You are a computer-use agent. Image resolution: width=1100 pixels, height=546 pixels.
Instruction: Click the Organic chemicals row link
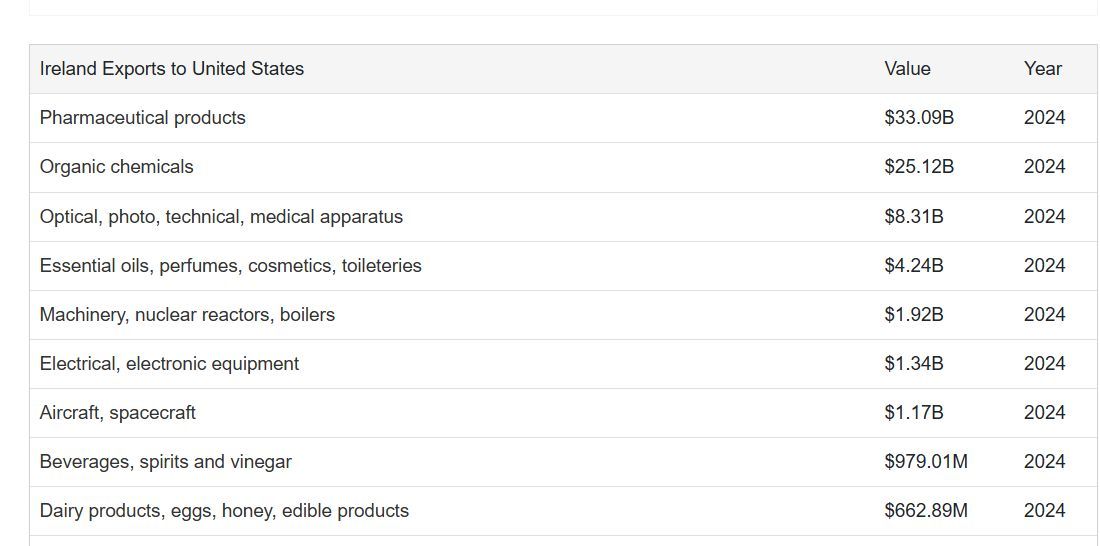coord(116,167)
